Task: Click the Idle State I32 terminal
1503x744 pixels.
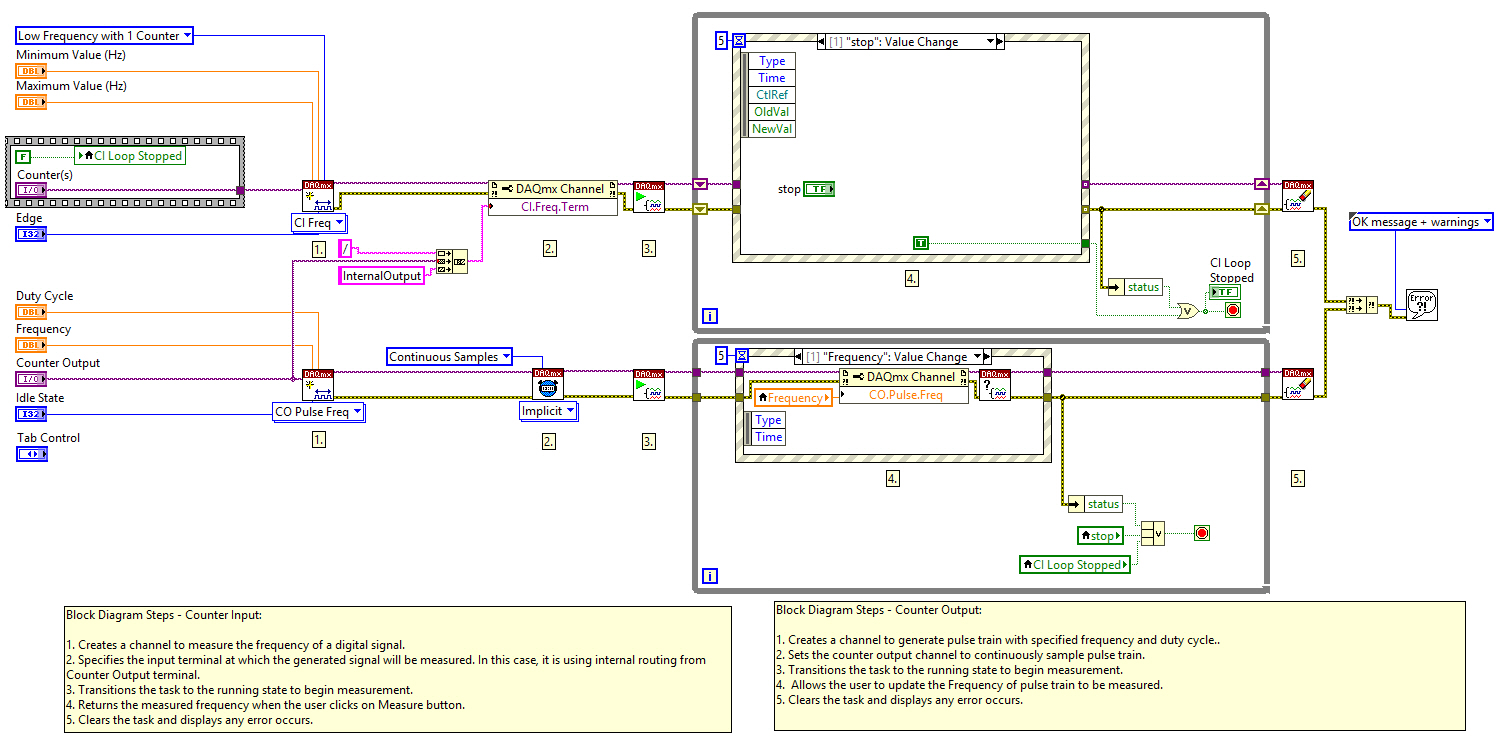Action: pos(31,414)
